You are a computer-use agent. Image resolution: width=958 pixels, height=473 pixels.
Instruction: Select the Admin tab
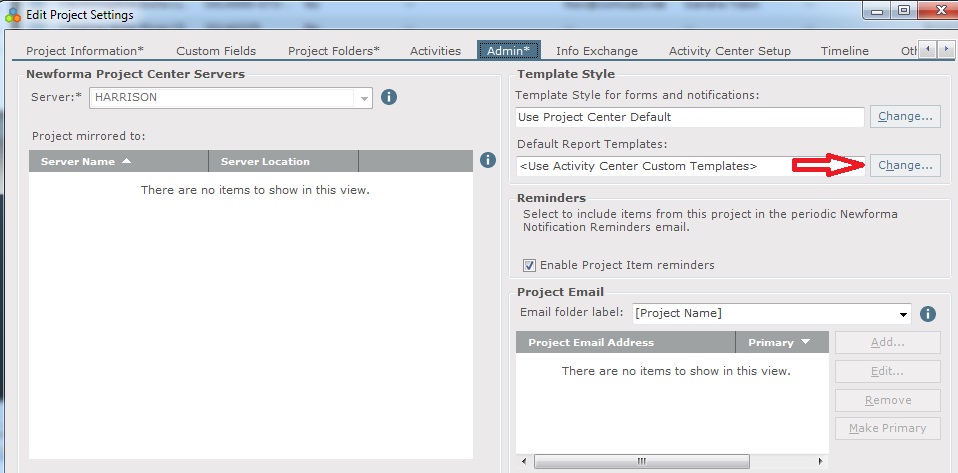(508, 50)
